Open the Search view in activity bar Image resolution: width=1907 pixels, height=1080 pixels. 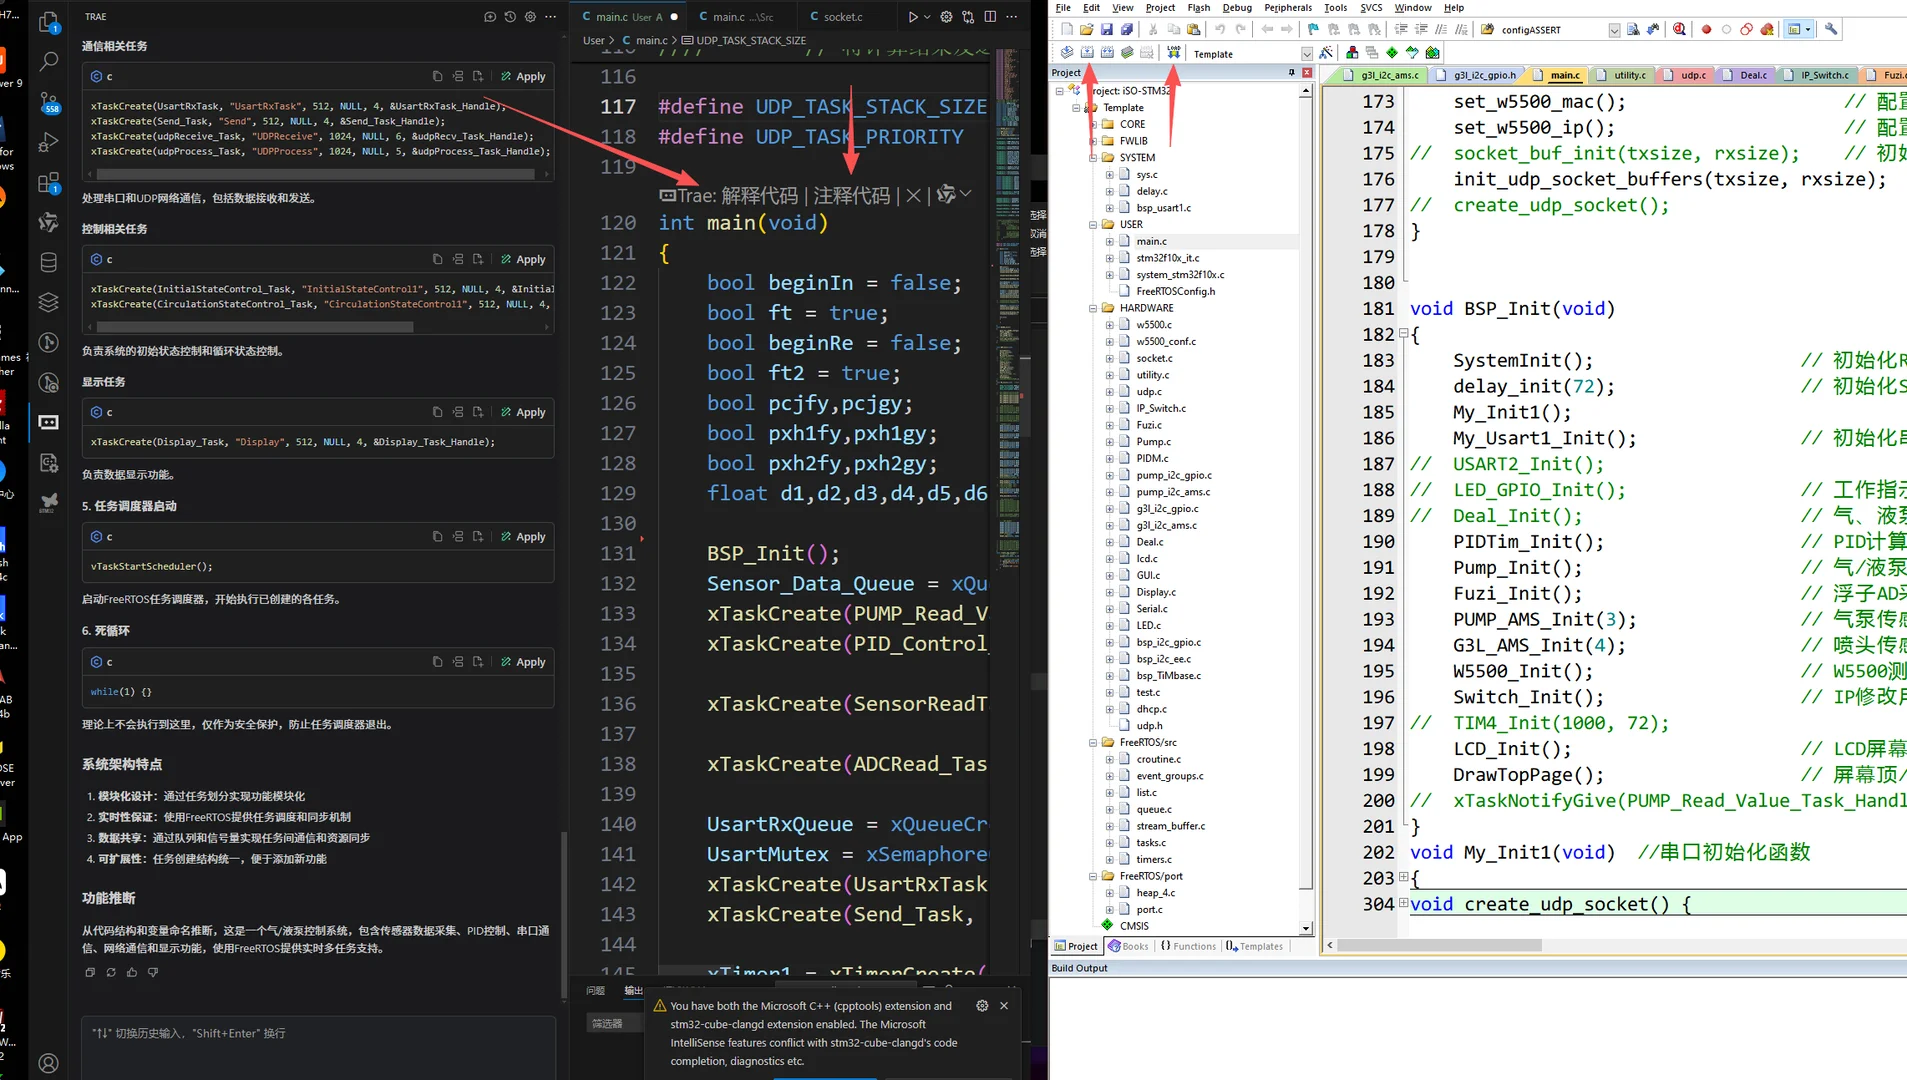coord(48,61)
